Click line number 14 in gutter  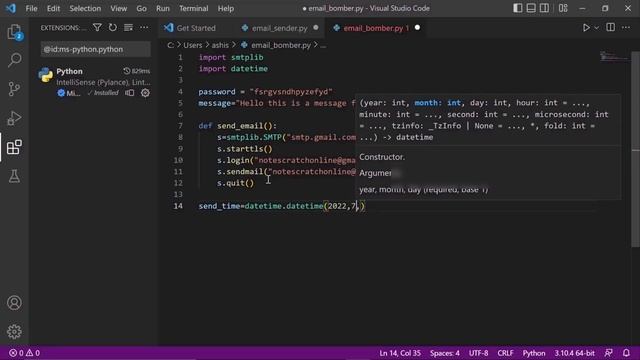tap(178, 206)
